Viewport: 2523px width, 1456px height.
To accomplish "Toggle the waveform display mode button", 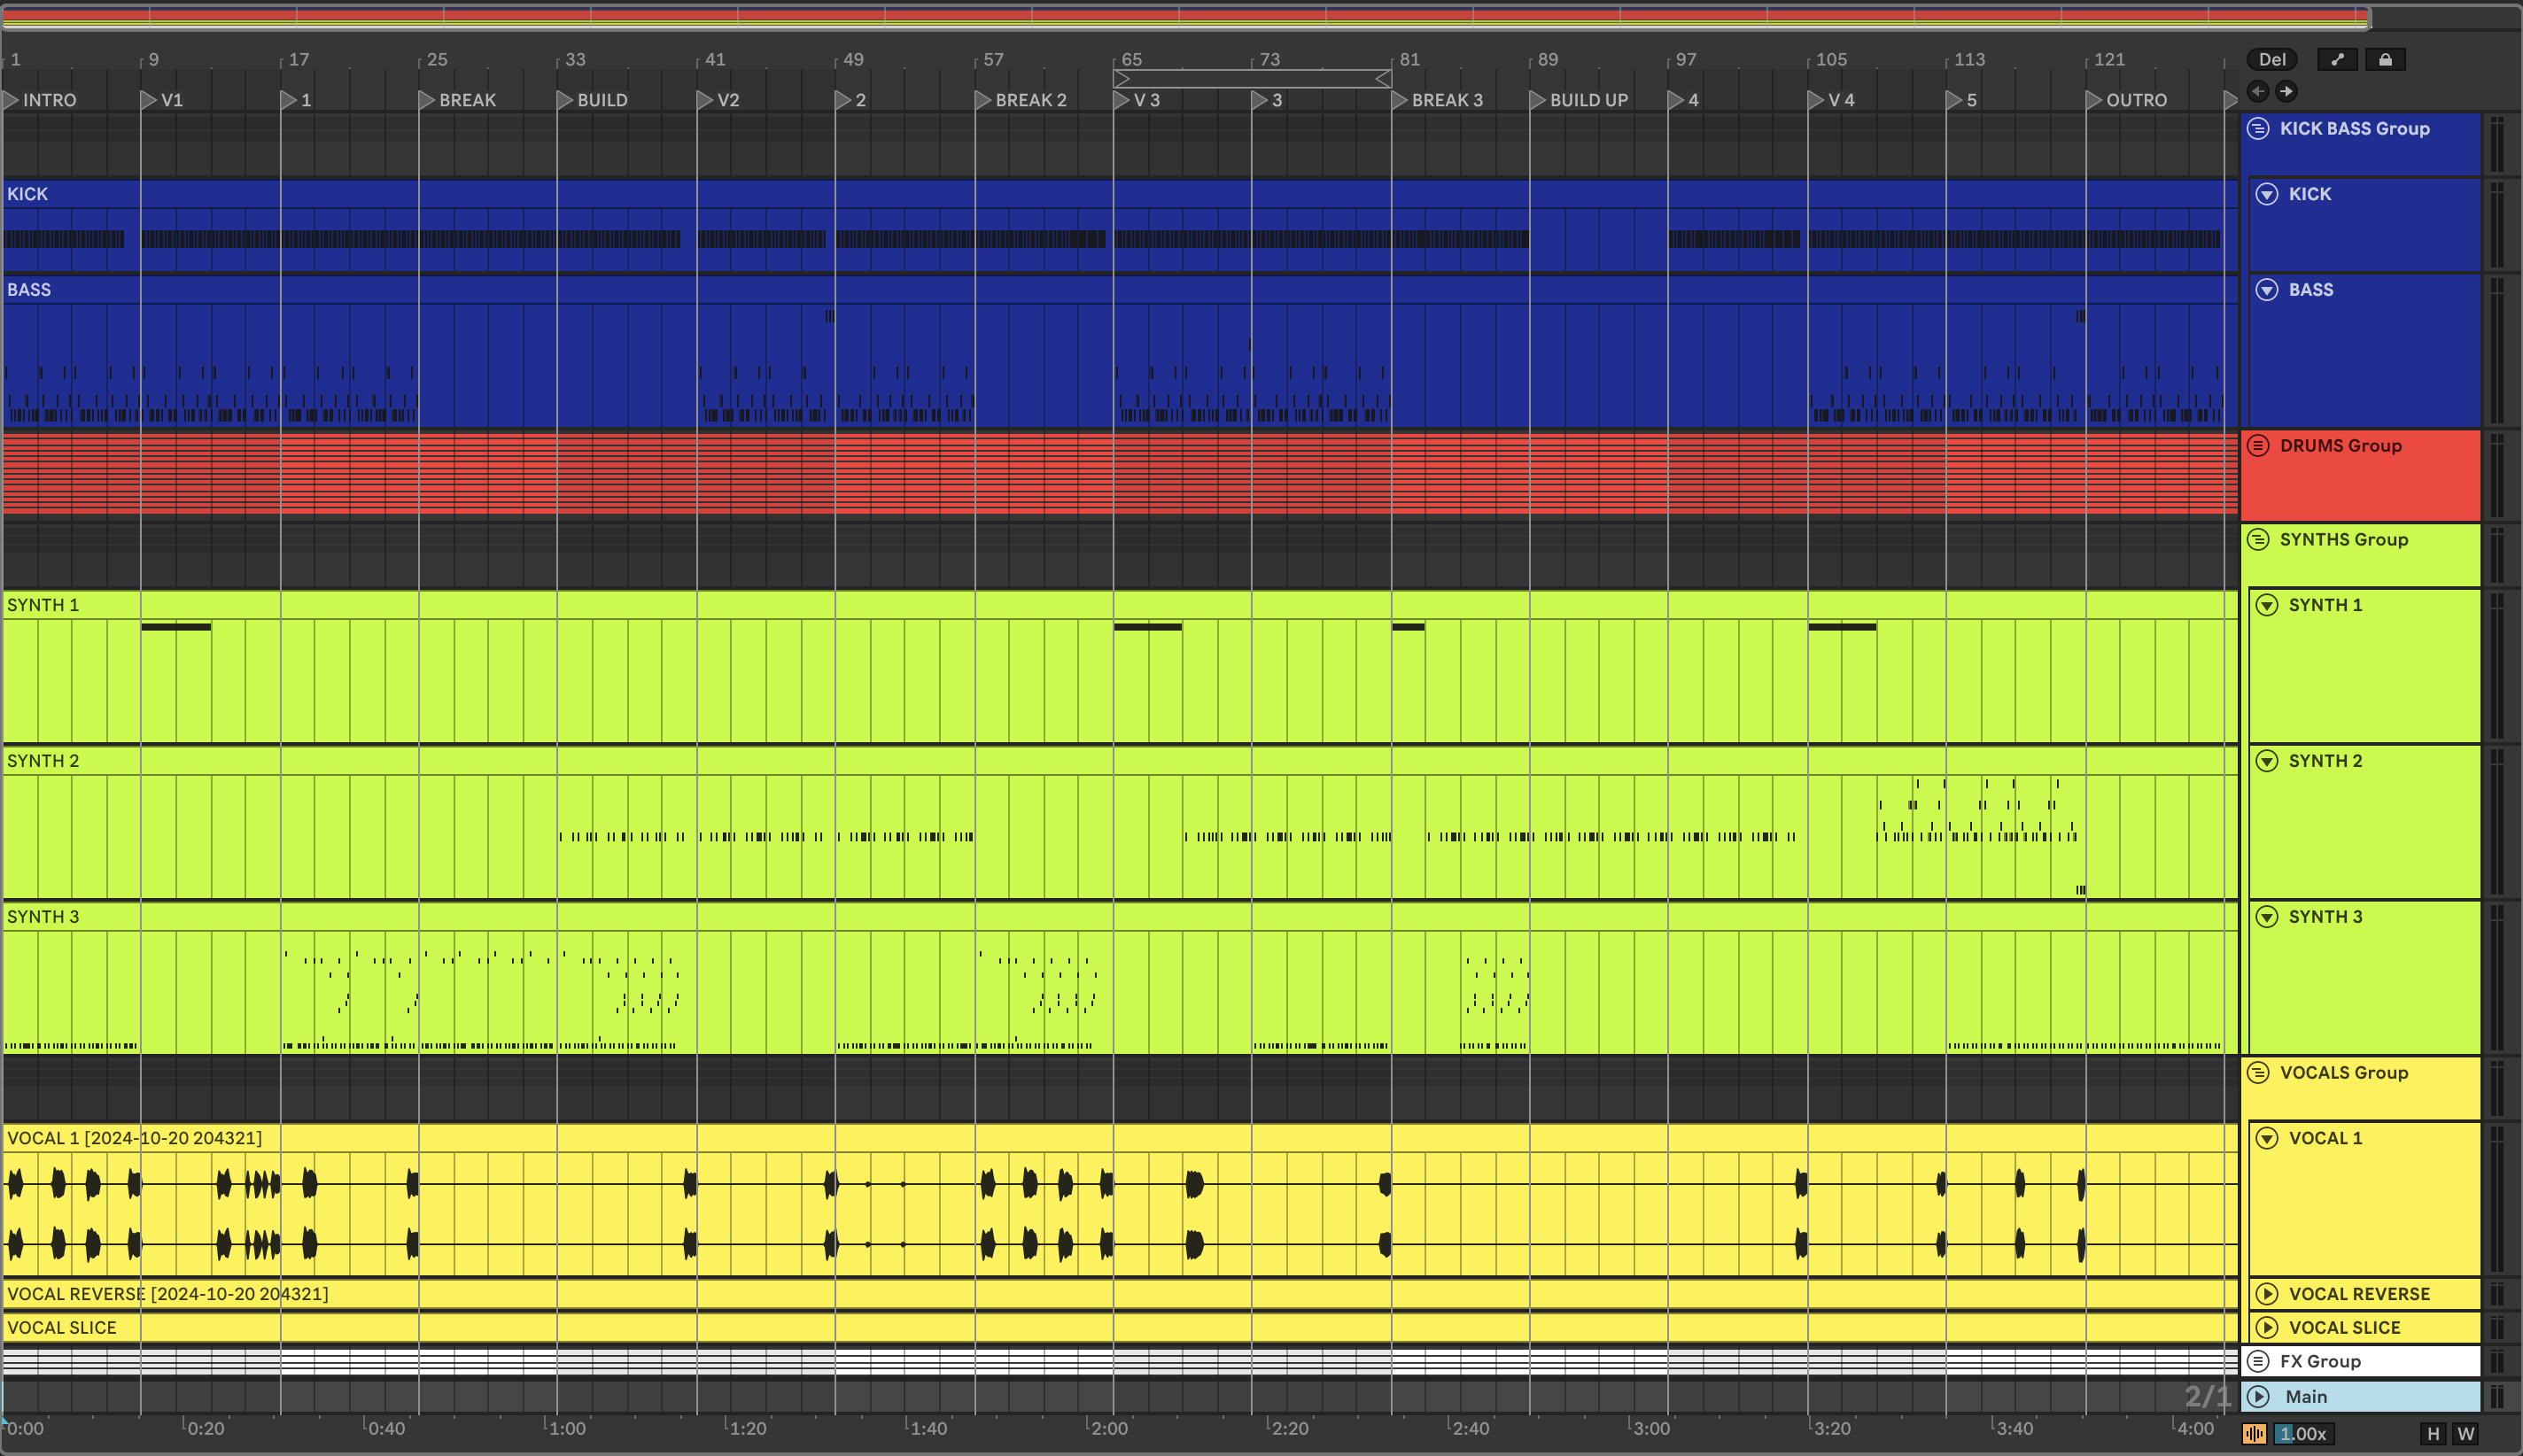I will tap(2254, 1433).
